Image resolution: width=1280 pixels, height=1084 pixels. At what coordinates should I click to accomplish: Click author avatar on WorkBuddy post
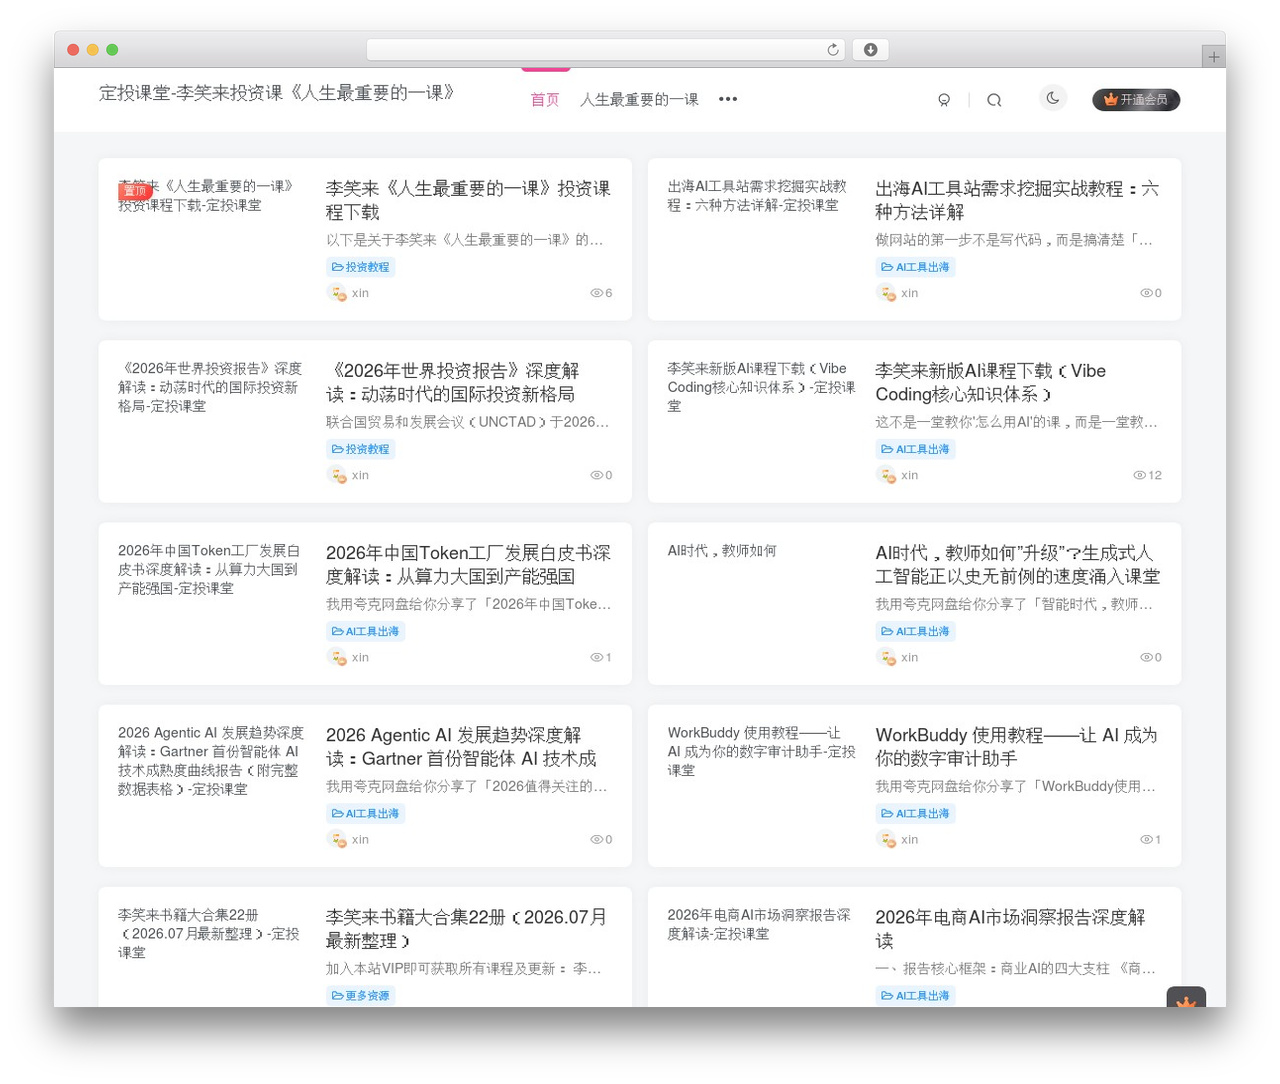(x=886, y=839)
